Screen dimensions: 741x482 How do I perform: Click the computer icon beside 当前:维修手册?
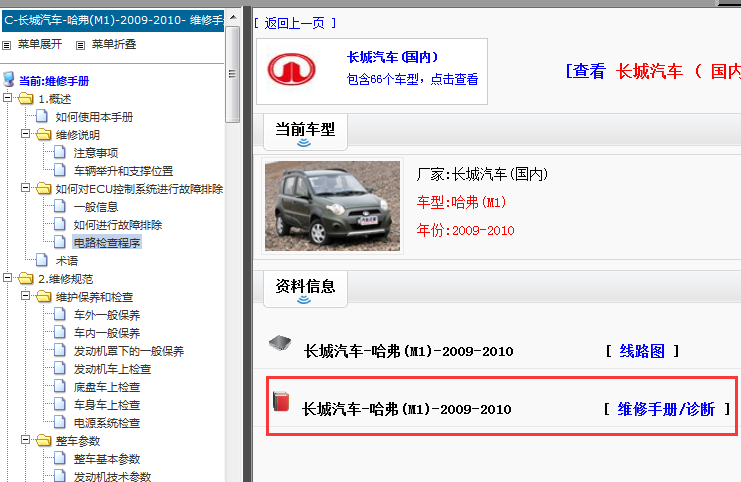9,79
